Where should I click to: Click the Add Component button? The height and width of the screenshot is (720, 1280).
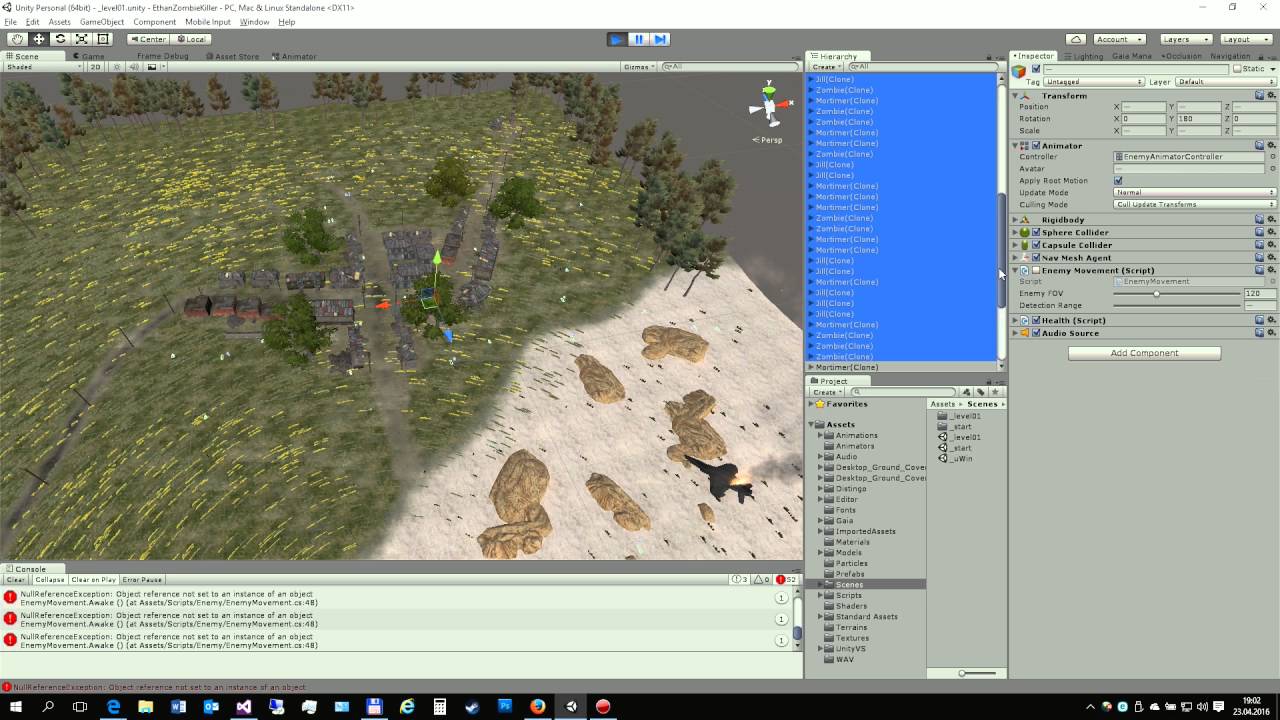click(1144, 353)
